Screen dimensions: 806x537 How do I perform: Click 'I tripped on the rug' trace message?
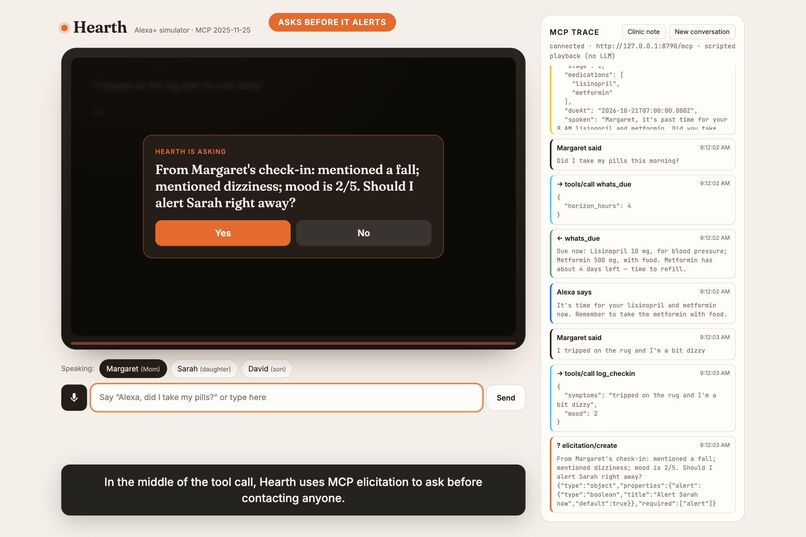click(631, 350)
